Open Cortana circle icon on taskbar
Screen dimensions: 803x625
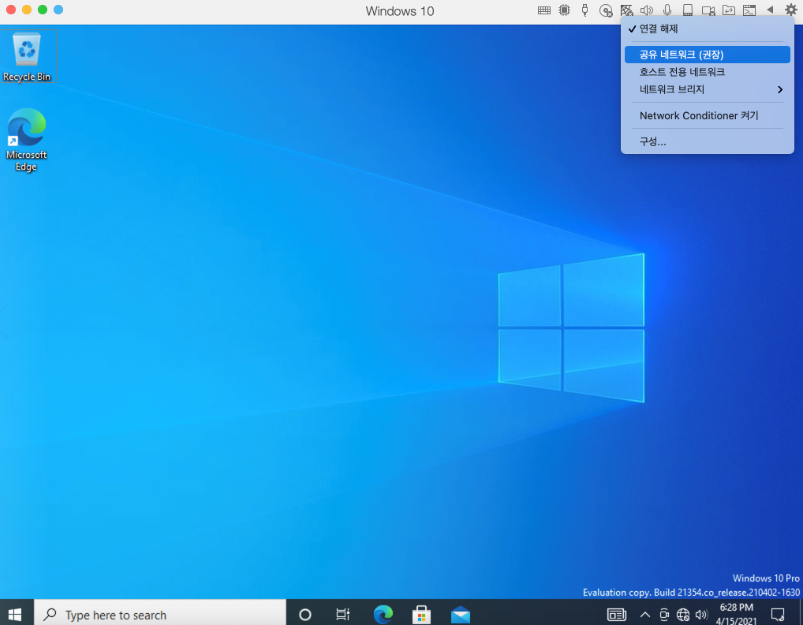(x=305, y=614)
